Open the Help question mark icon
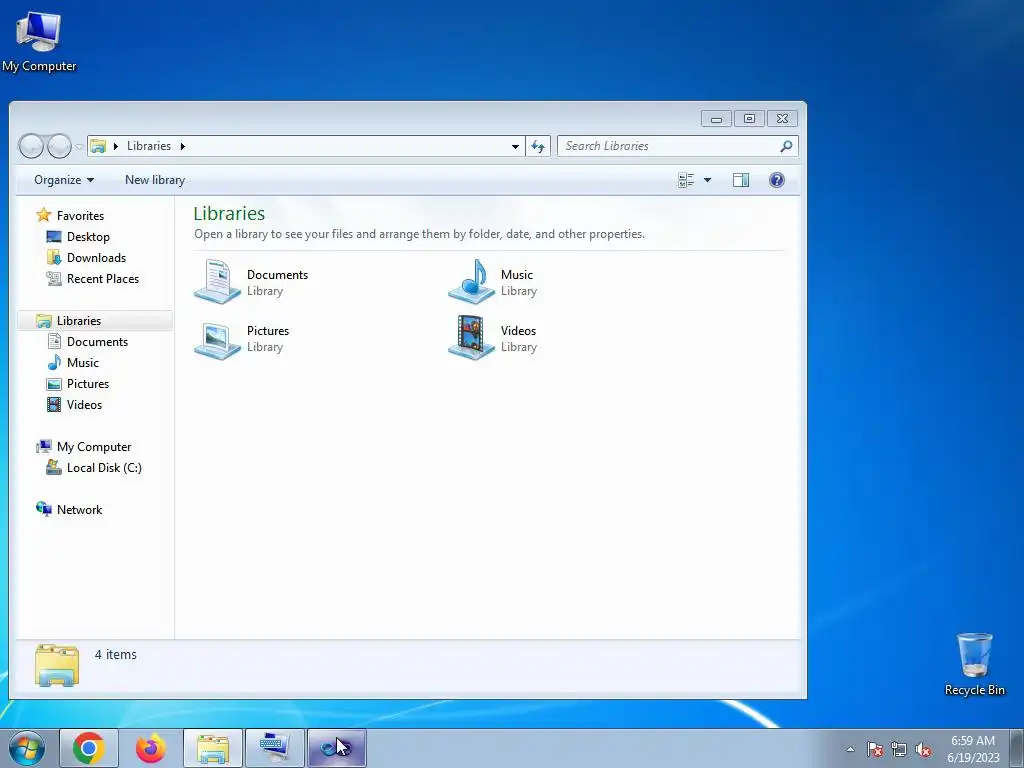The width and height of the screenshot is (1024, 768). [776, 180]
